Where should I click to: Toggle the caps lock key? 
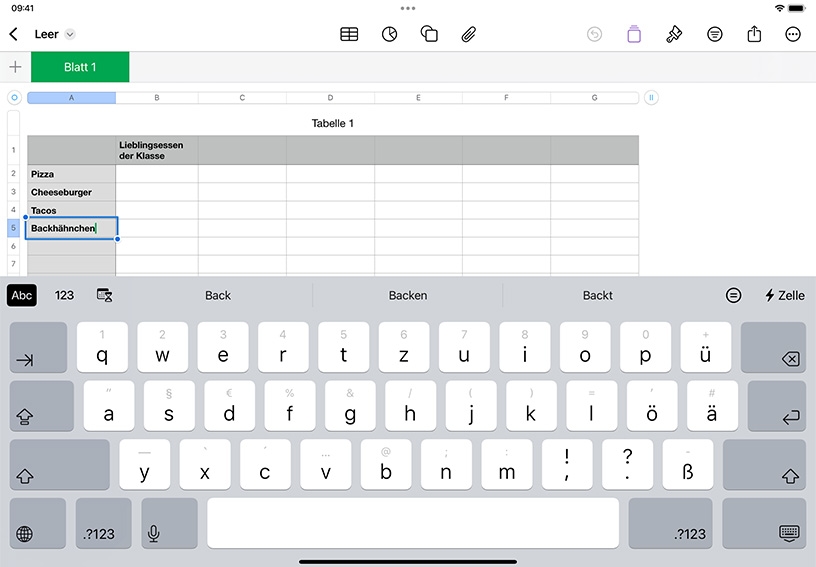pos(42,406)
